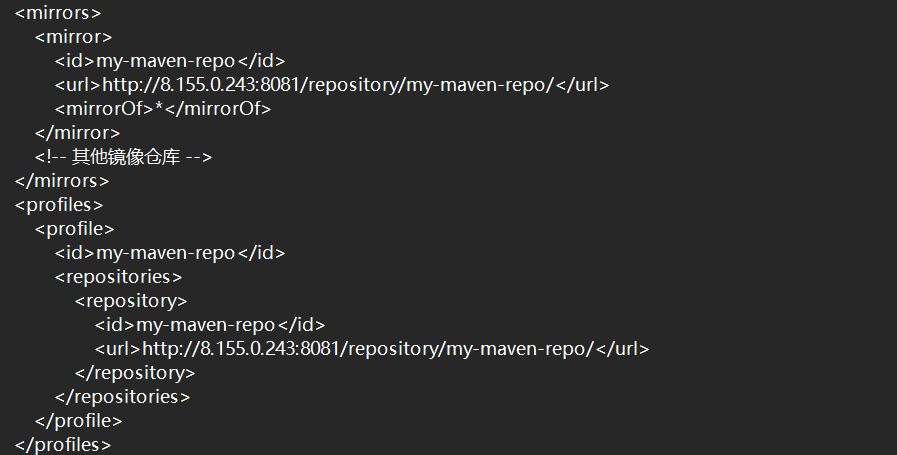Click the profile id my-maven-repo line
Screen dimensions: 897x455
pyautogui.click(x=170, y=253)
